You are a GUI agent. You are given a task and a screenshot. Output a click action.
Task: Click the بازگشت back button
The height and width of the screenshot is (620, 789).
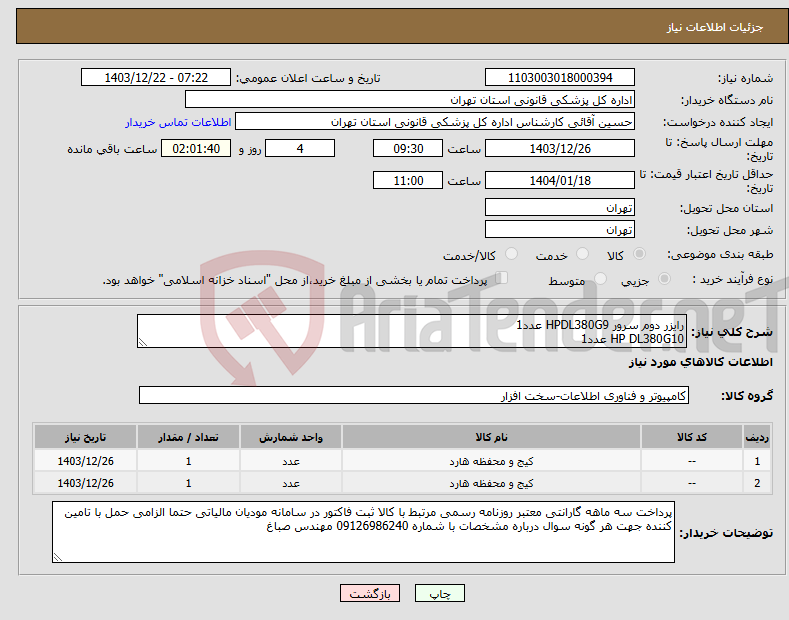370,593
